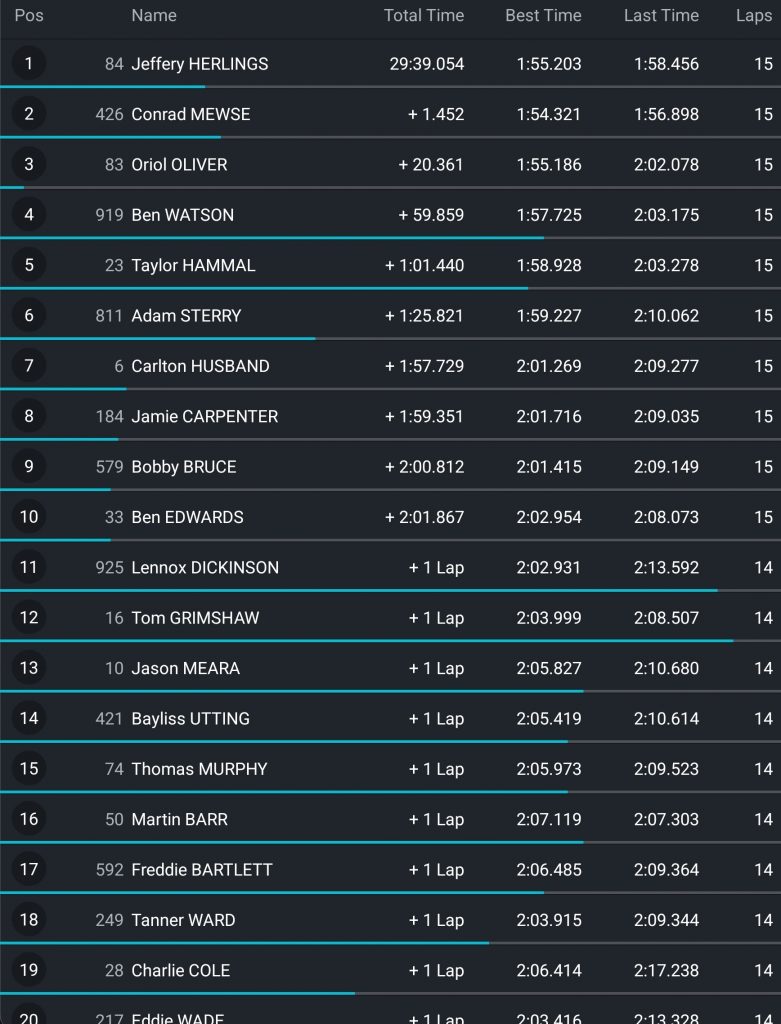Sort by the Best Time column header

click(543, 16)
